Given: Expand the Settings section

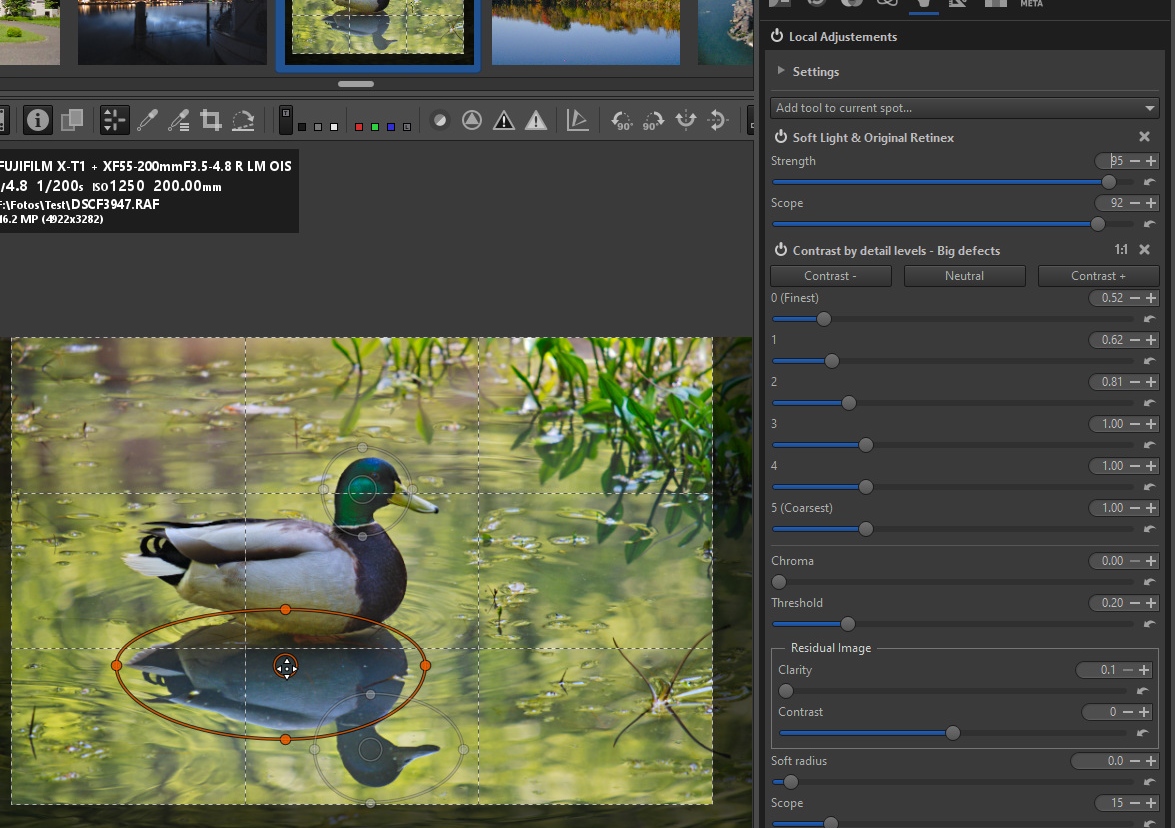Looking at the screenshot, I should point(781,70).
